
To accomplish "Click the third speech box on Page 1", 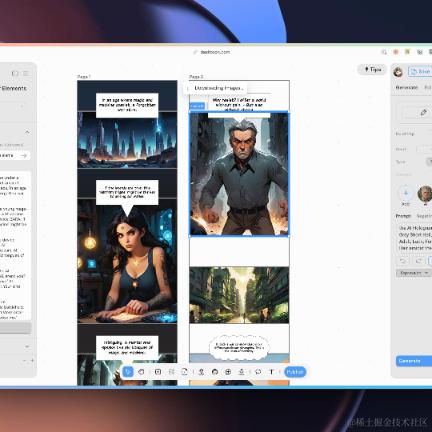I will [127, 348].
